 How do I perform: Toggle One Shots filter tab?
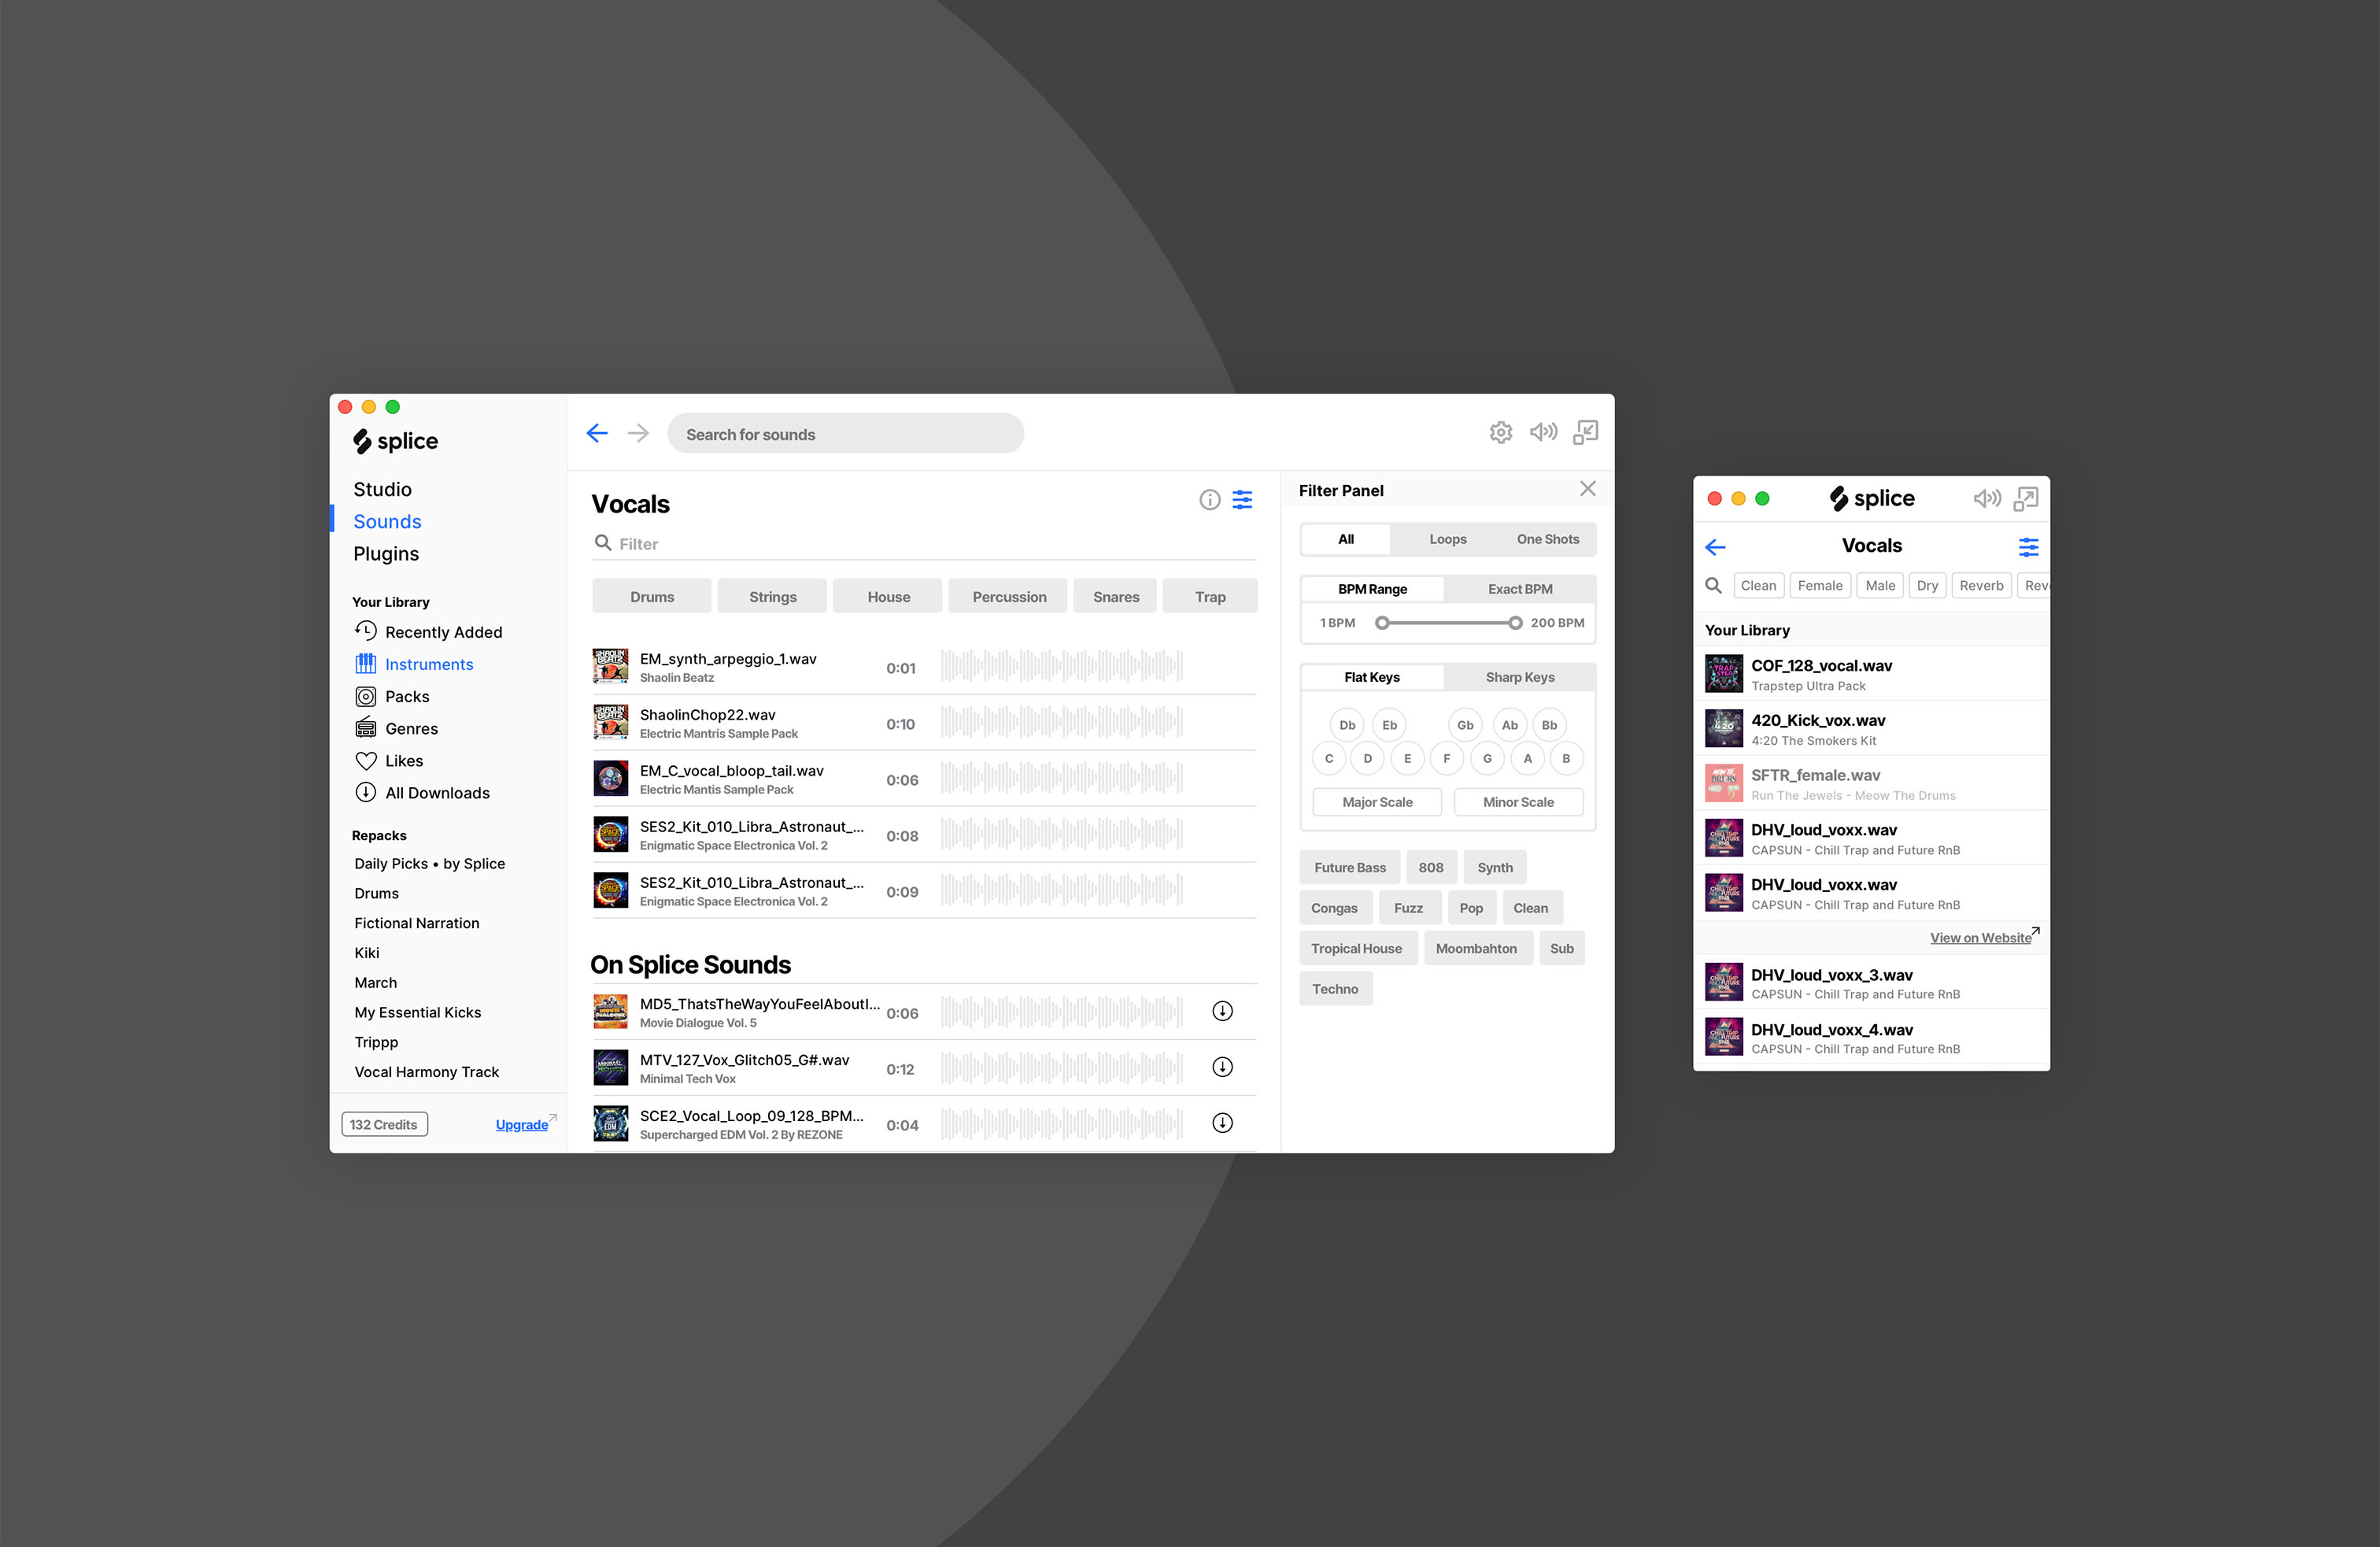pos(1546,538)
